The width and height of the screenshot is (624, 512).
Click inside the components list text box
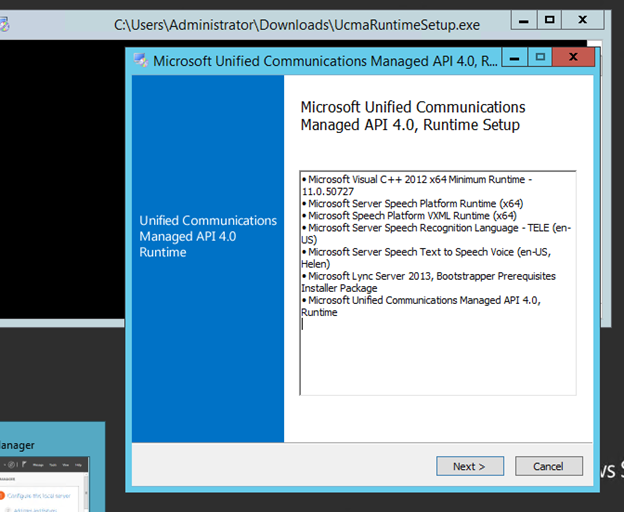click(x=438, y=360)
